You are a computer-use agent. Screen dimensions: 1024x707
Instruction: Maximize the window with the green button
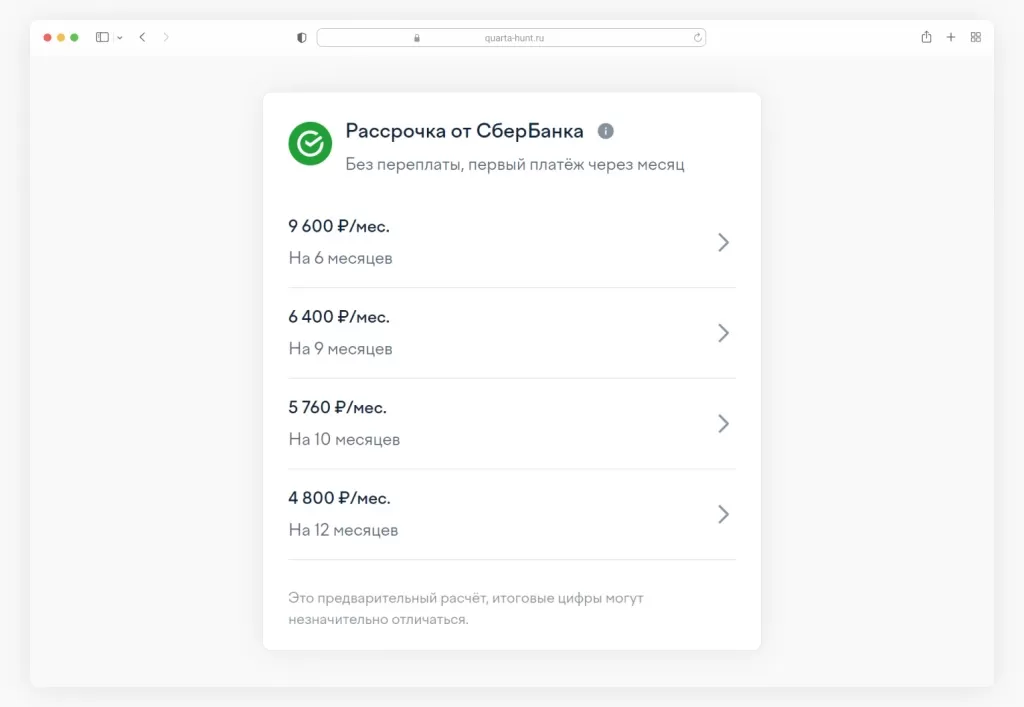tap(74, 38)
